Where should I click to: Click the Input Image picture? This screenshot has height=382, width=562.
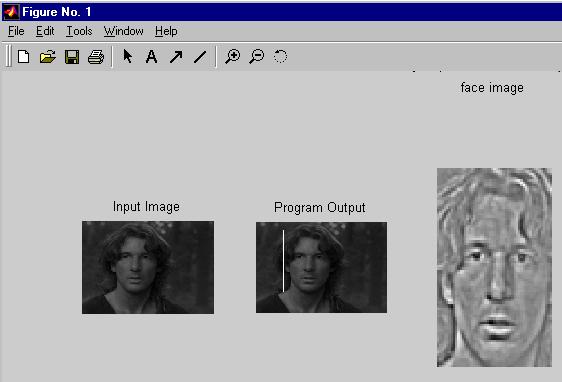[148, 267]
